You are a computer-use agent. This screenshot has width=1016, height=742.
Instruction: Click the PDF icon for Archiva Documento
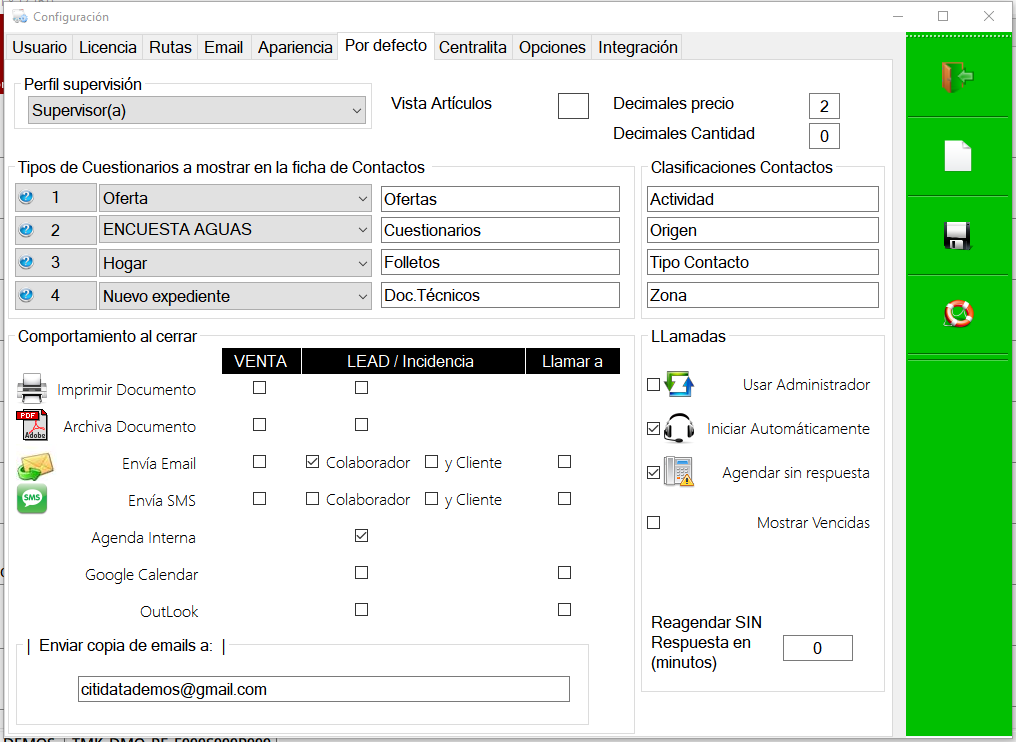pyautogui.click(x=32, y=425)
